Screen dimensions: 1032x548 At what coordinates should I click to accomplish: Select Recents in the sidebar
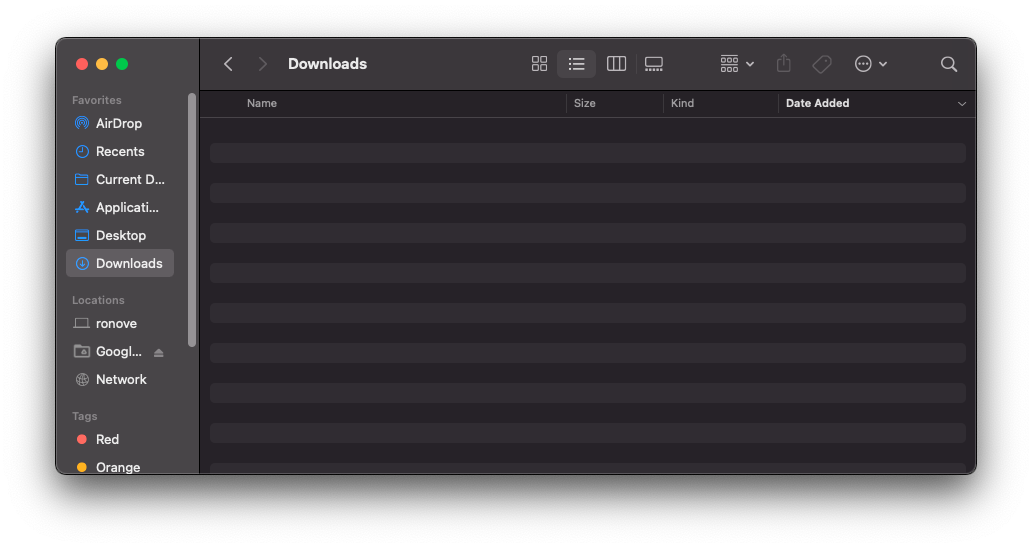click(x=120, y=152)
